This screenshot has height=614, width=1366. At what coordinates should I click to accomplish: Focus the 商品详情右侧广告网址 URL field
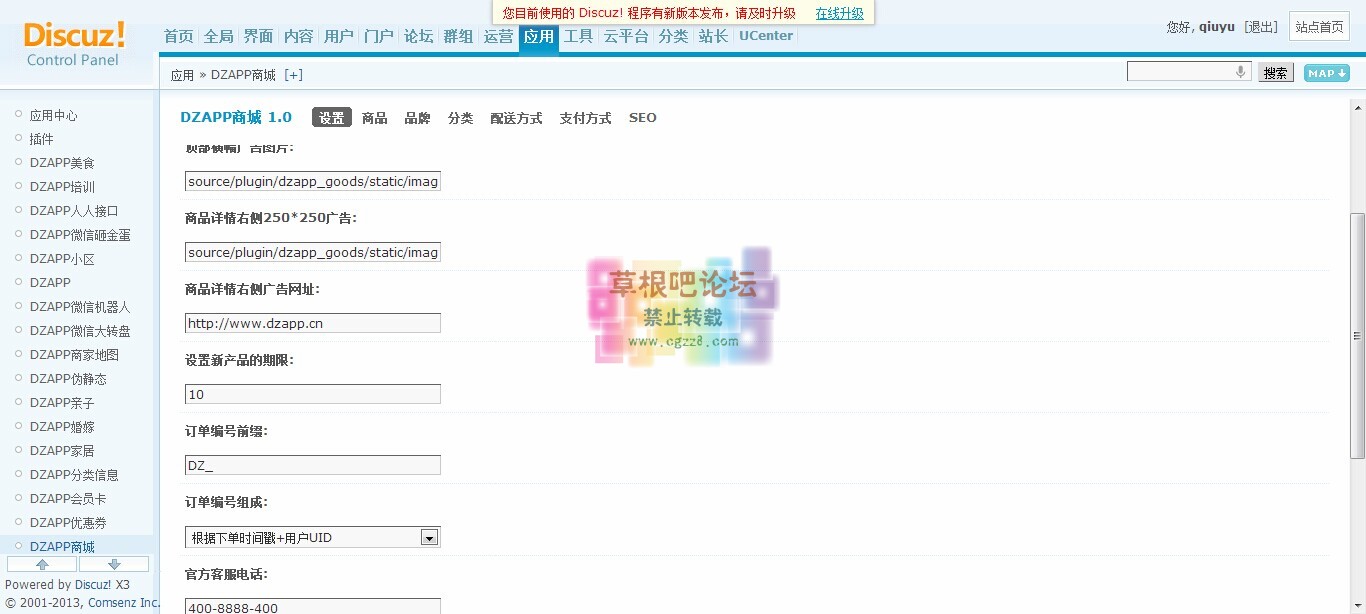click(x=312, y=323)
